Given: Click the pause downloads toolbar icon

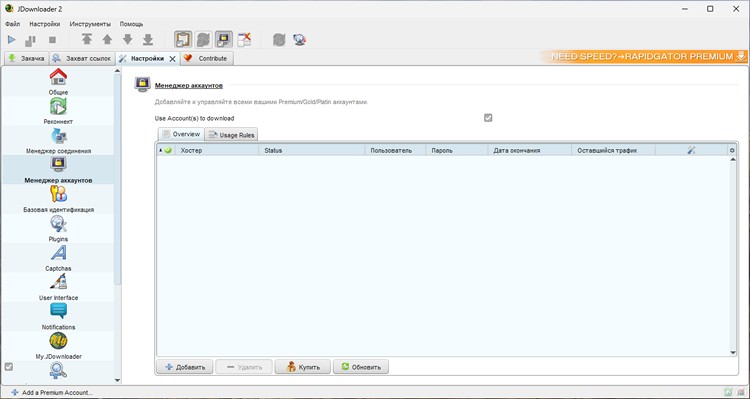Looking at the screenshot, I should click(30, 40).
